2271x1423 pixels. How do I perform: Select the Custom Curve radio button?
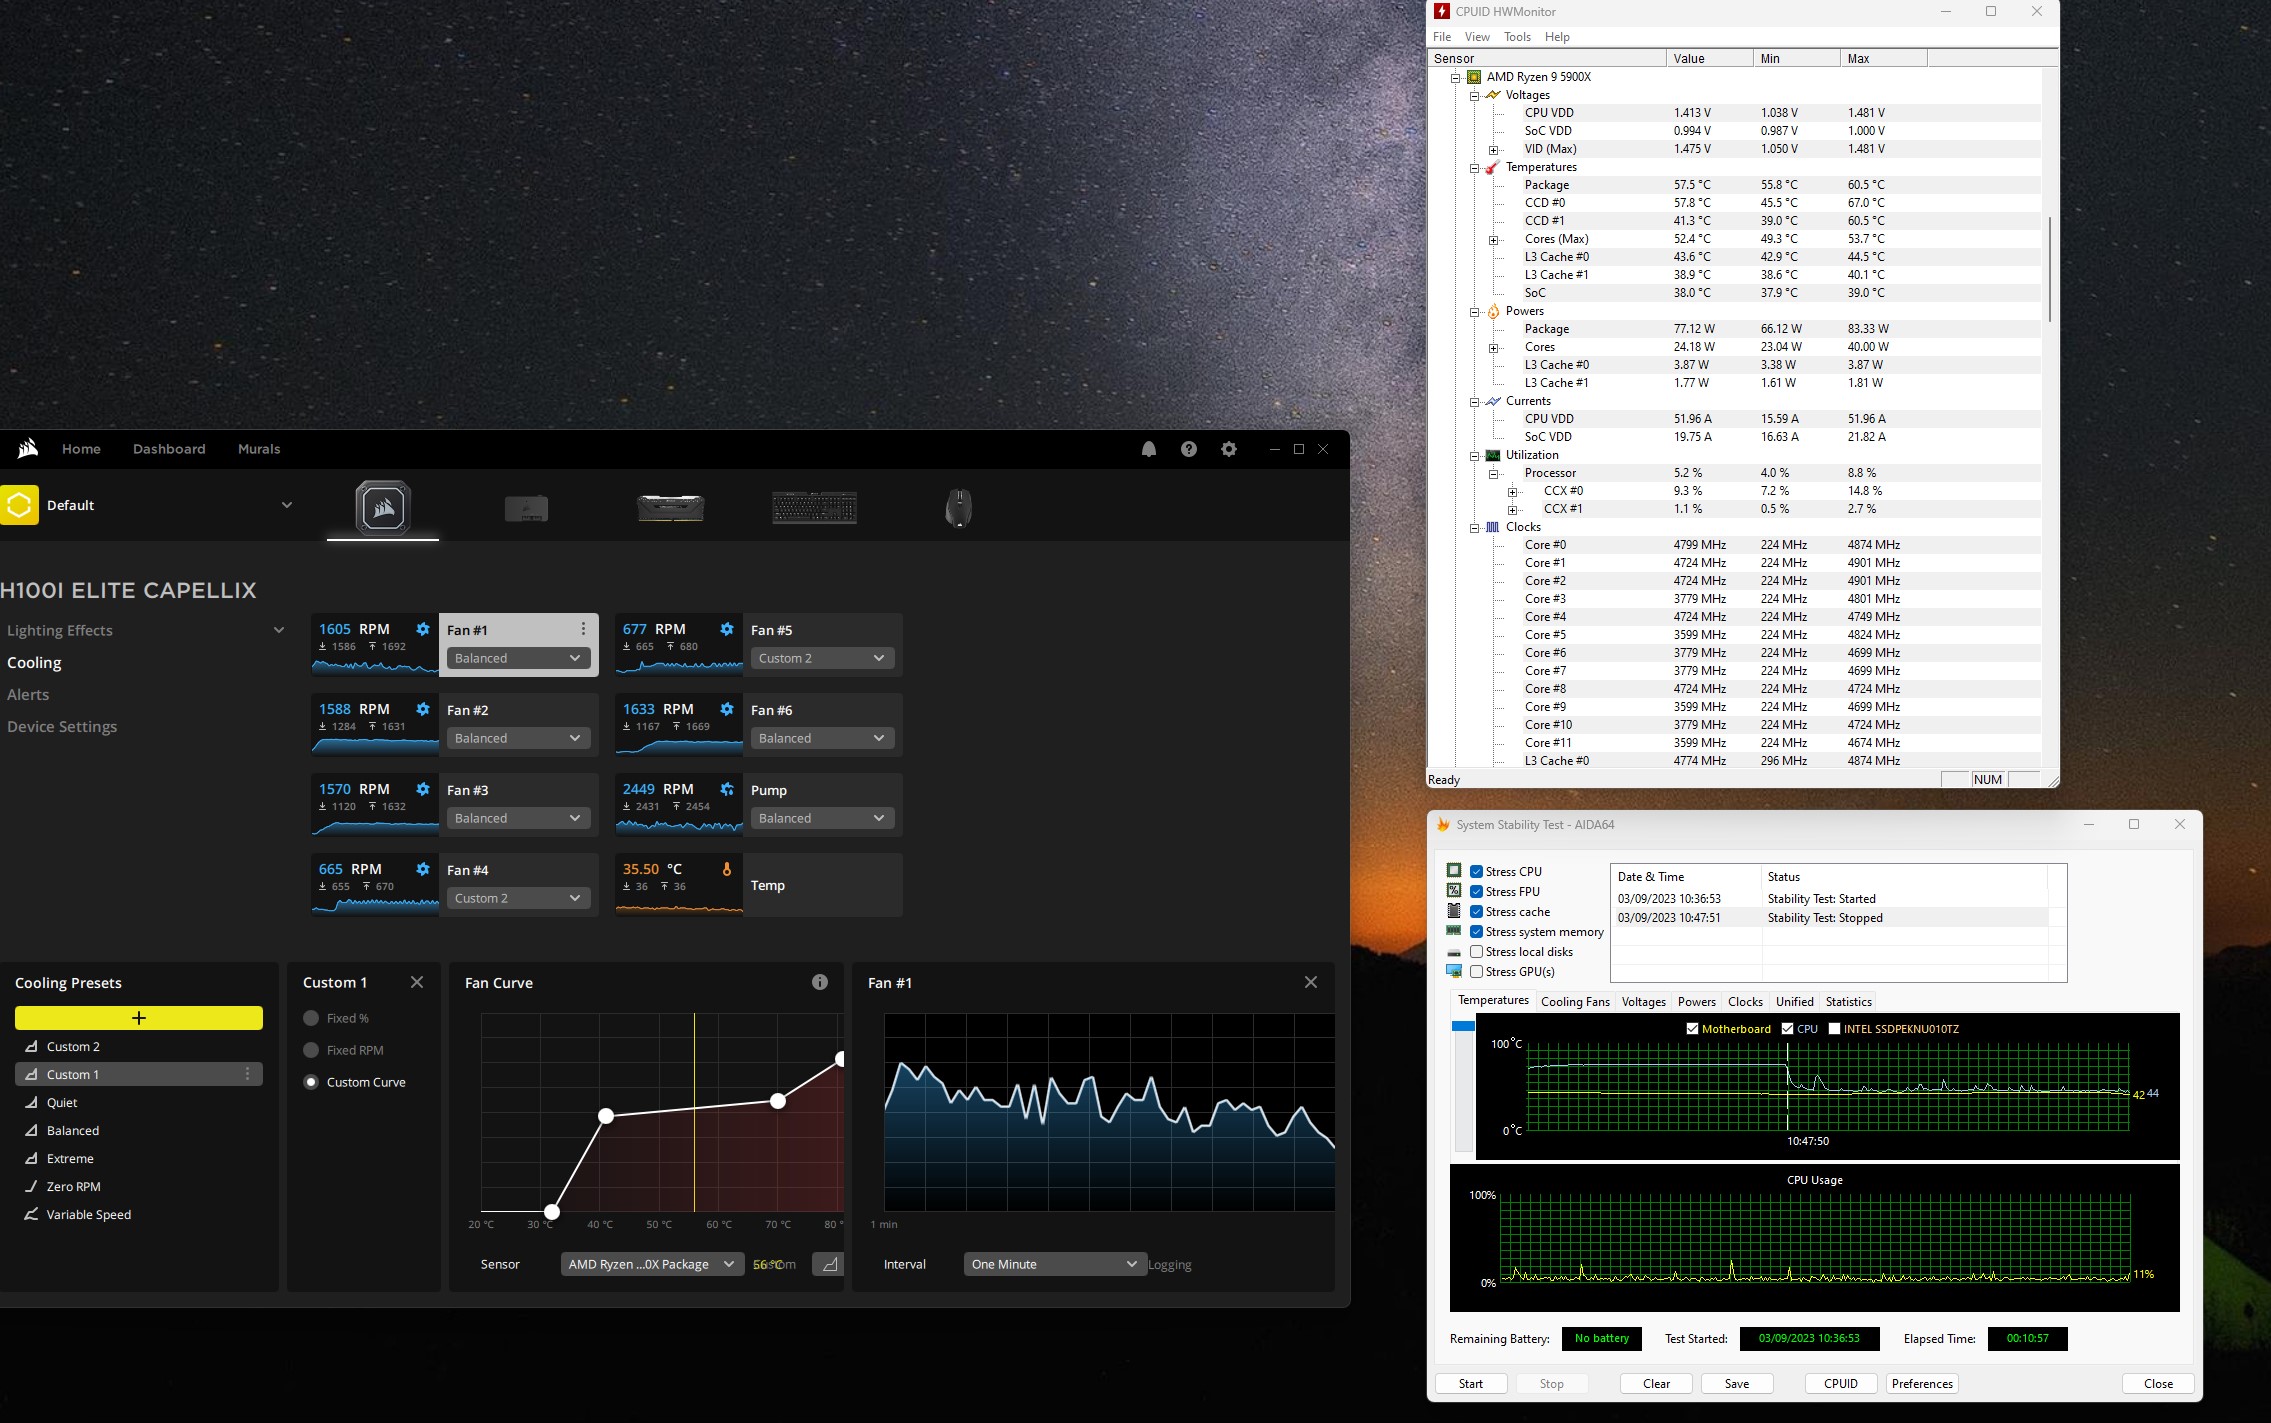click(x=311, y=1080)
